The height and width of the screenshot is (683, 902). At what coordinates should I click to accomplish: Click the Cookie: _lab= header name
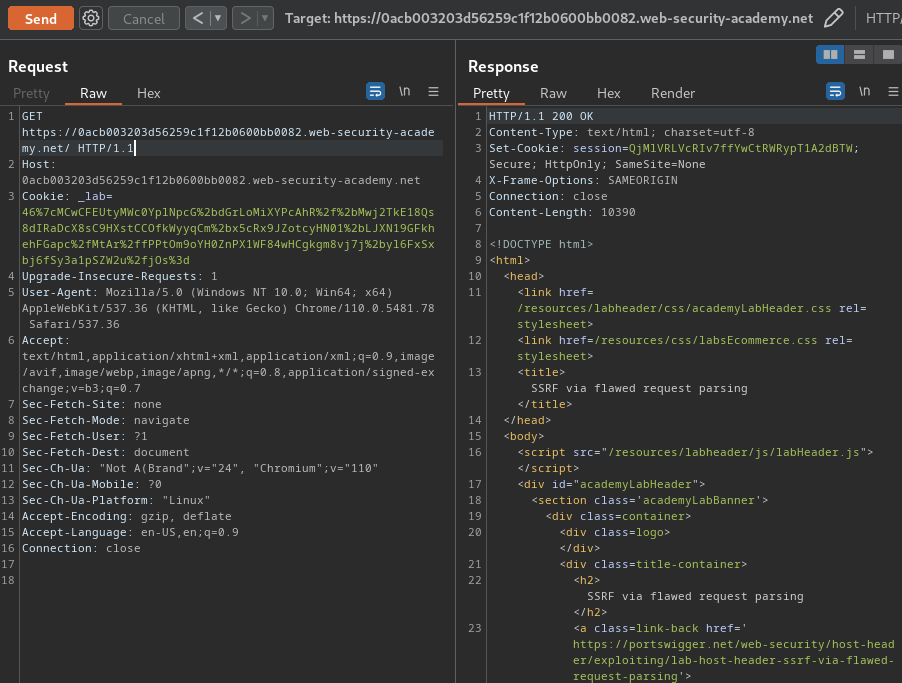(x=67, y=196)
